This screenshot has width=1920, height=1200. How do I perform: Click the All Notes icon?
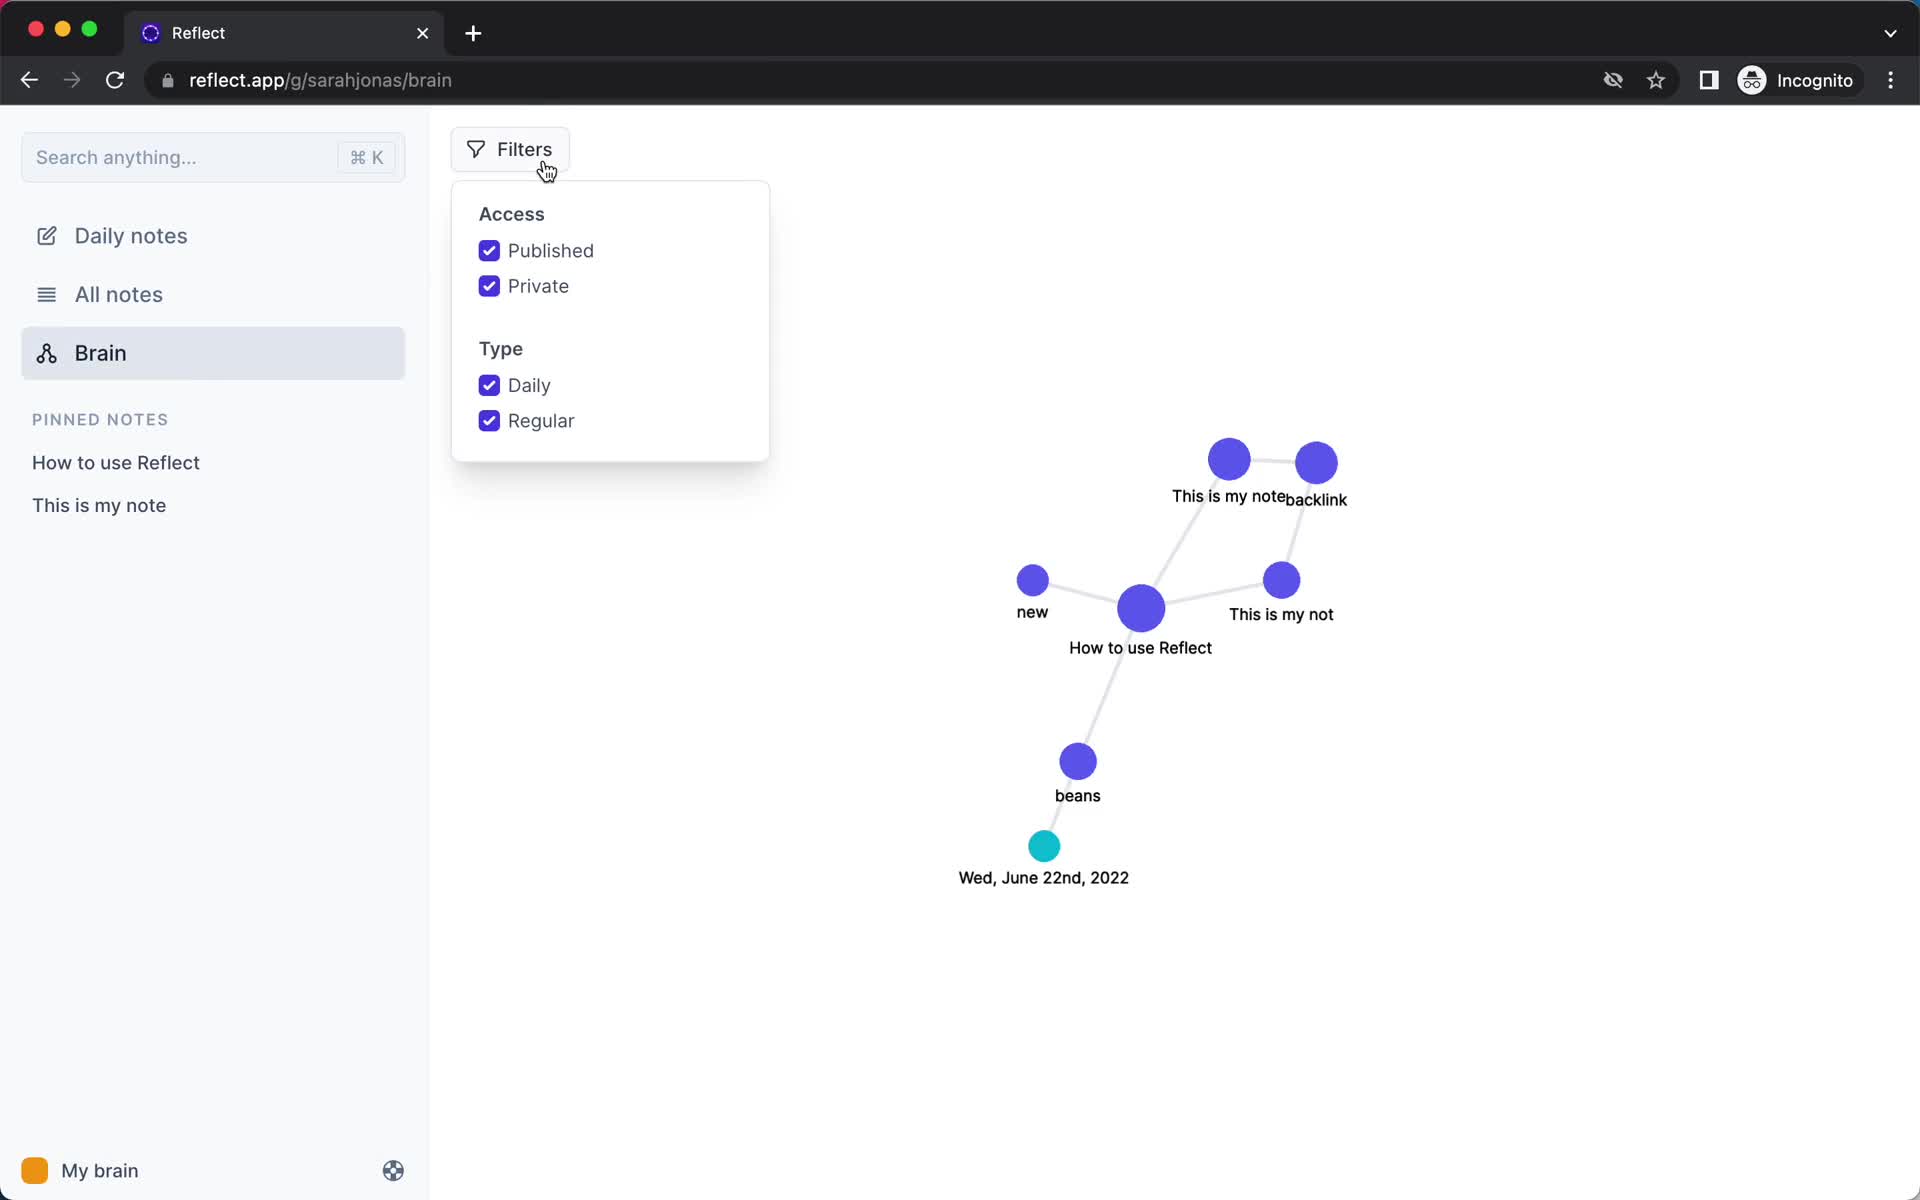click(x=46, y=294)
